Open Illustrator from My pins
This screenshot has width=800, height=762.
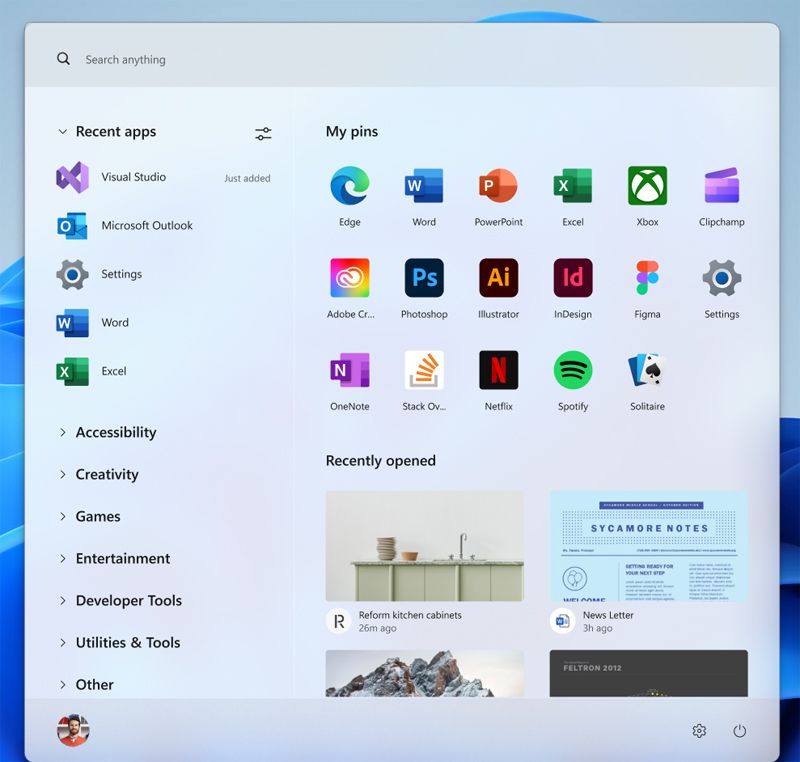(498, 278)
